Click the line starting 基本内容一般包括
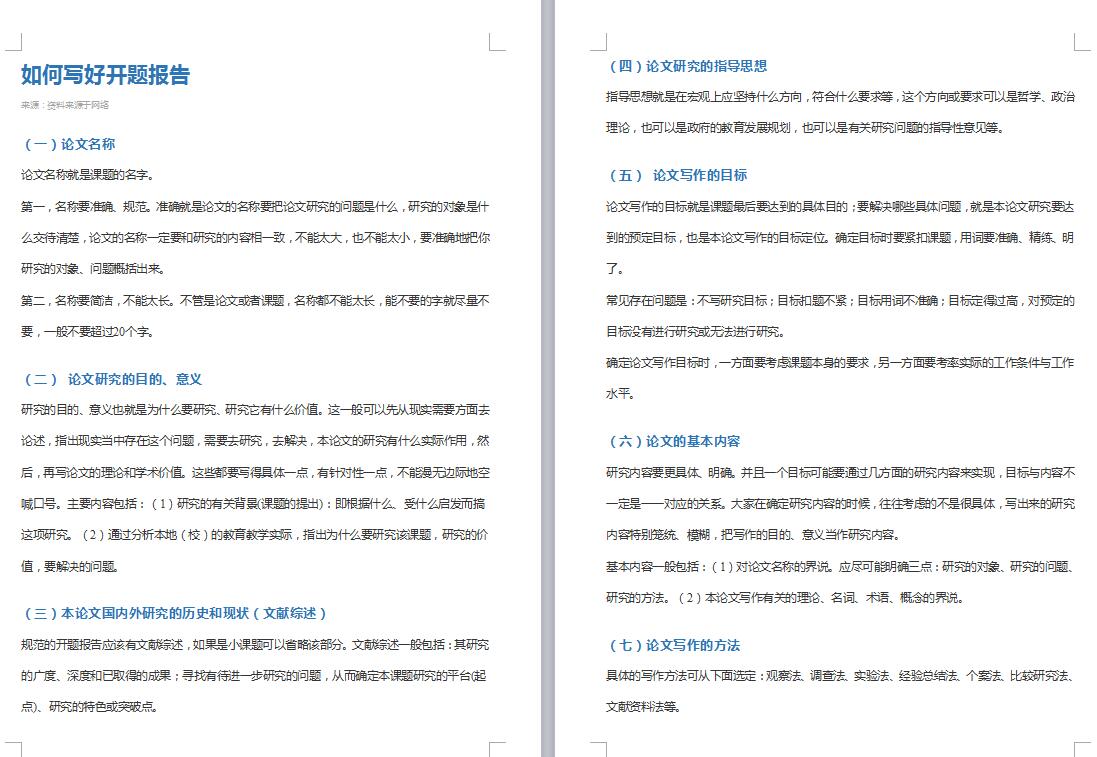 click(840, 567)
